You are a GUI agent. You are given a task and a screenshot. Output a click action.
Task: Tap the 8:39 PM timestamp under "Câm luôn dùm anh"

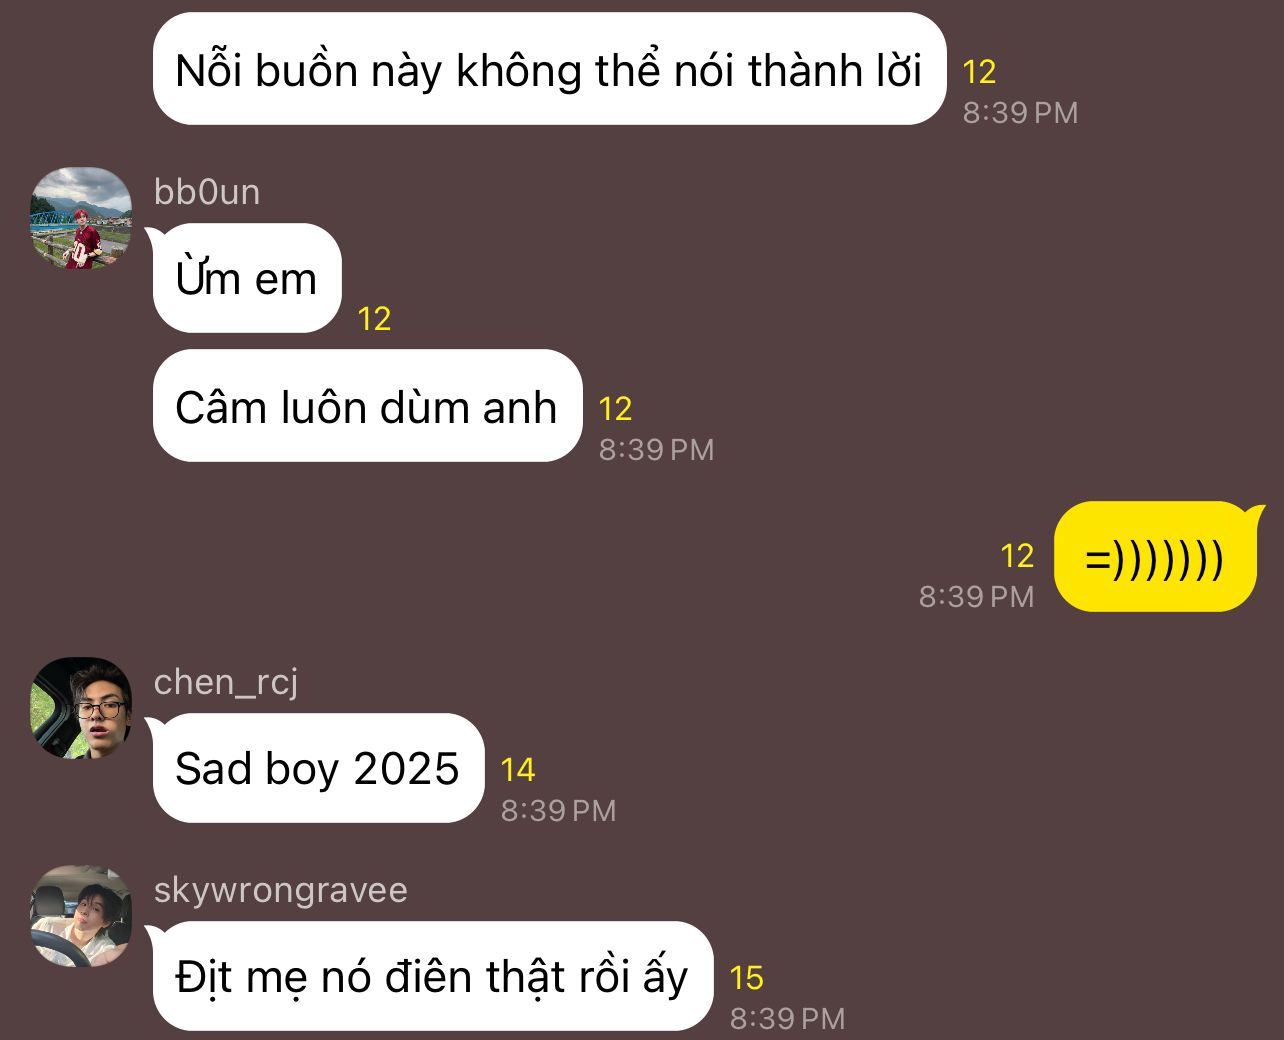click(x=657, y=450)
